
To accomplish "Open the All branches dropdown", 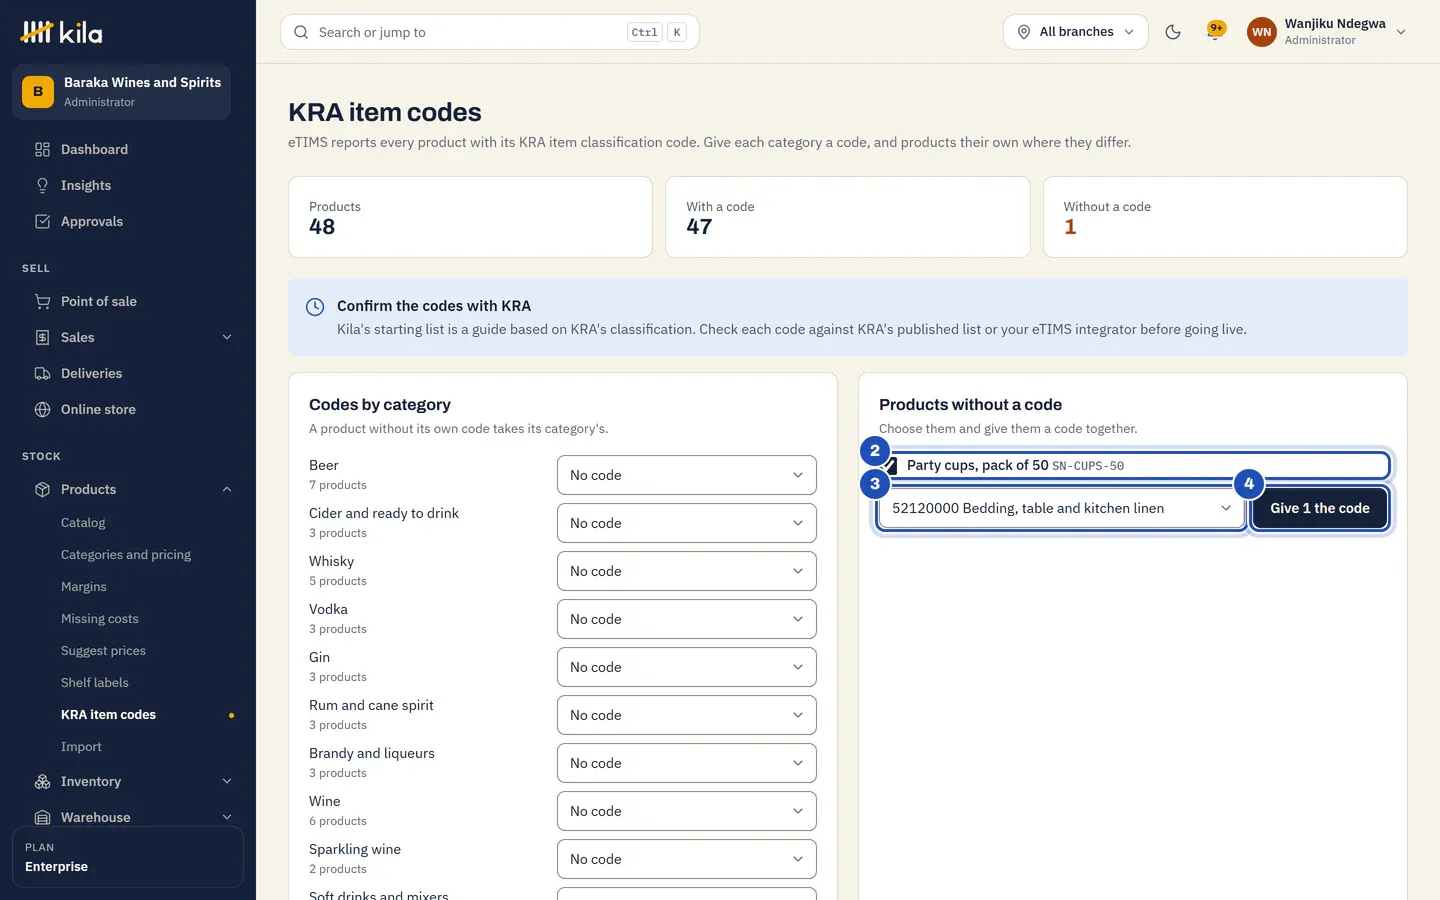I will click(1076, 32).
